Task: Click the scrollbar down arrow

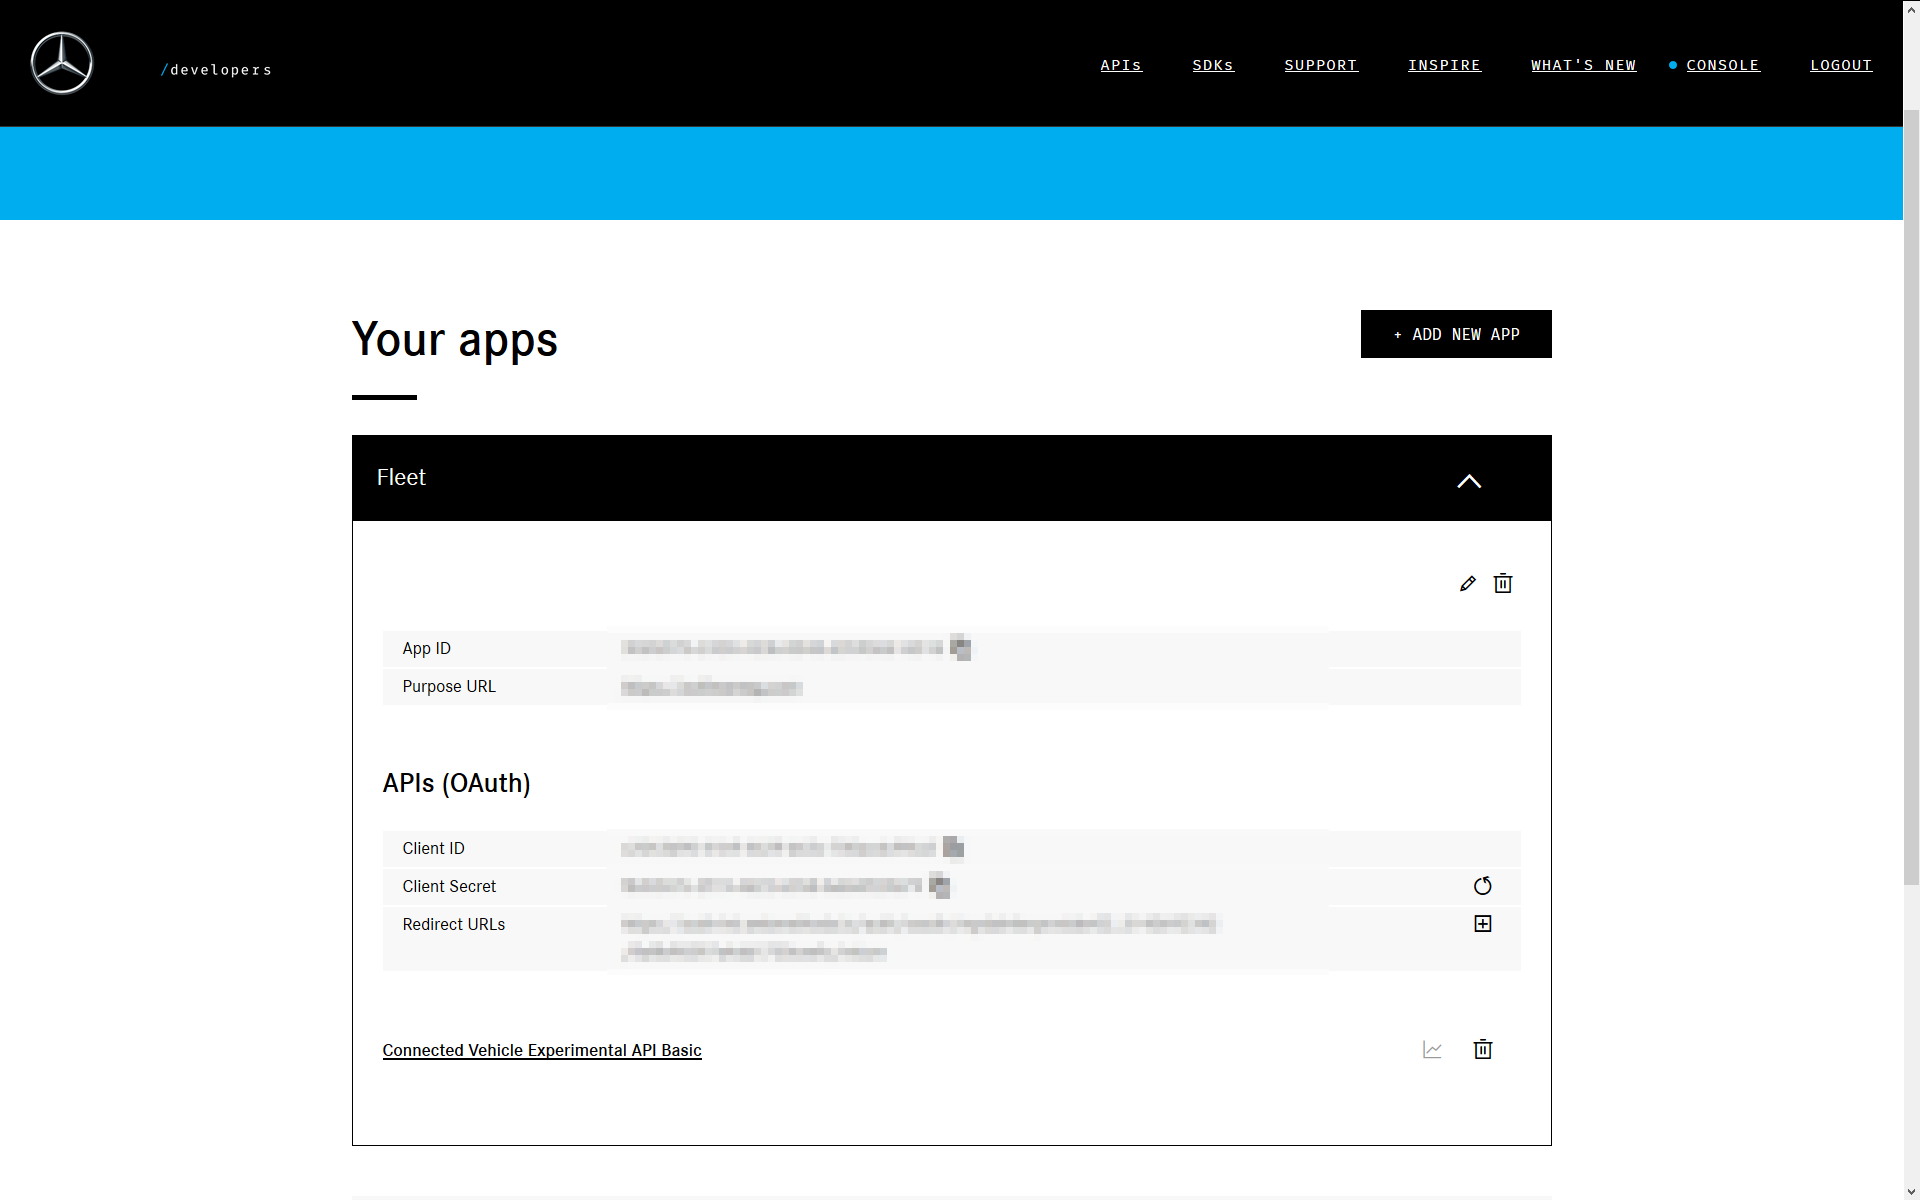Action: coord(1911,1190)
